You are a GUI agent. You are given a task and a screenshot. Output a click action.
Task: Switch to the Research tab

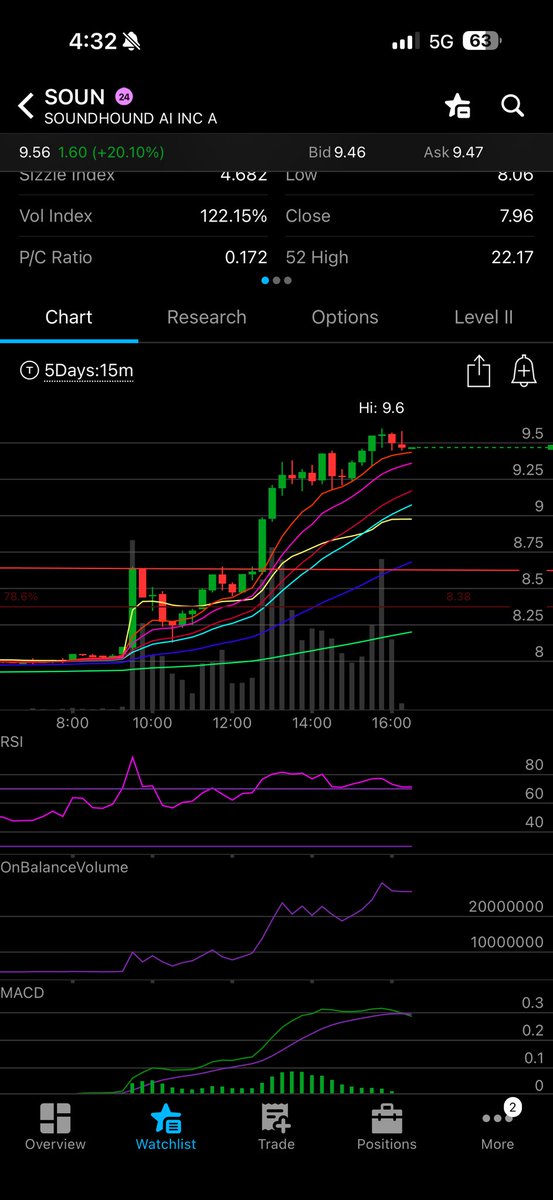[x=207, y=317]
